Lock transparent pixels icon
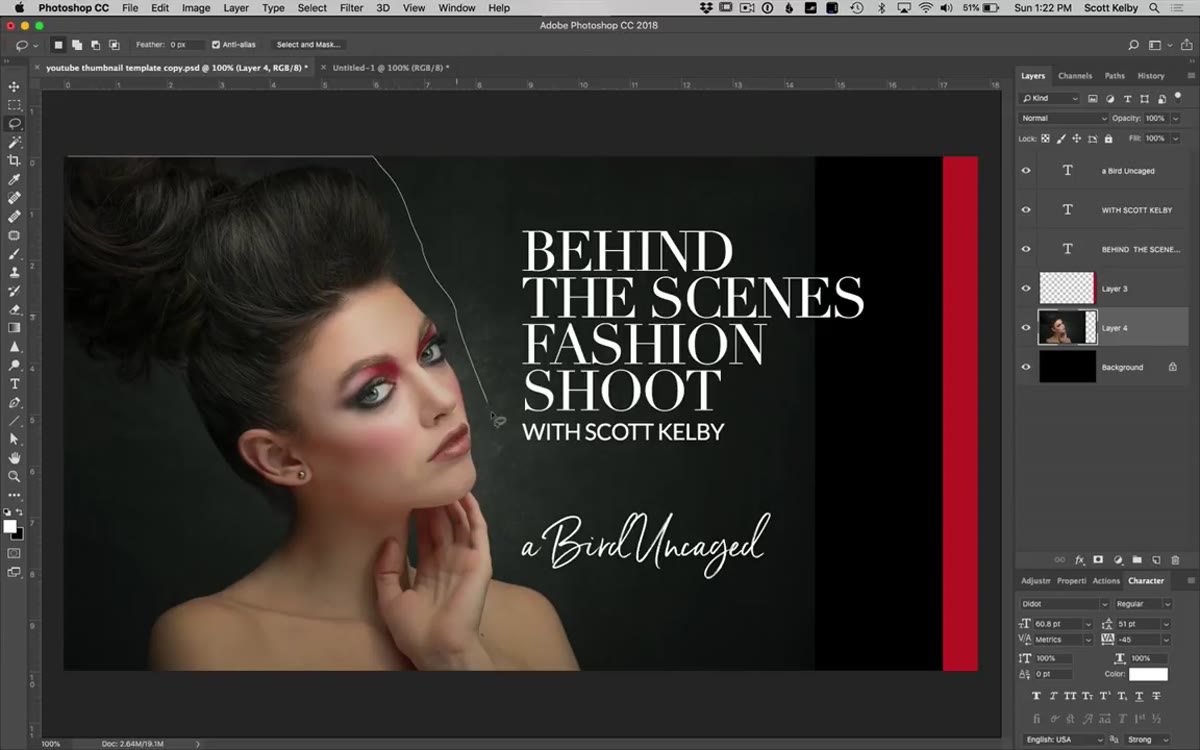The height and width of the screenshot is (750, 1200). coord(1045,139)
